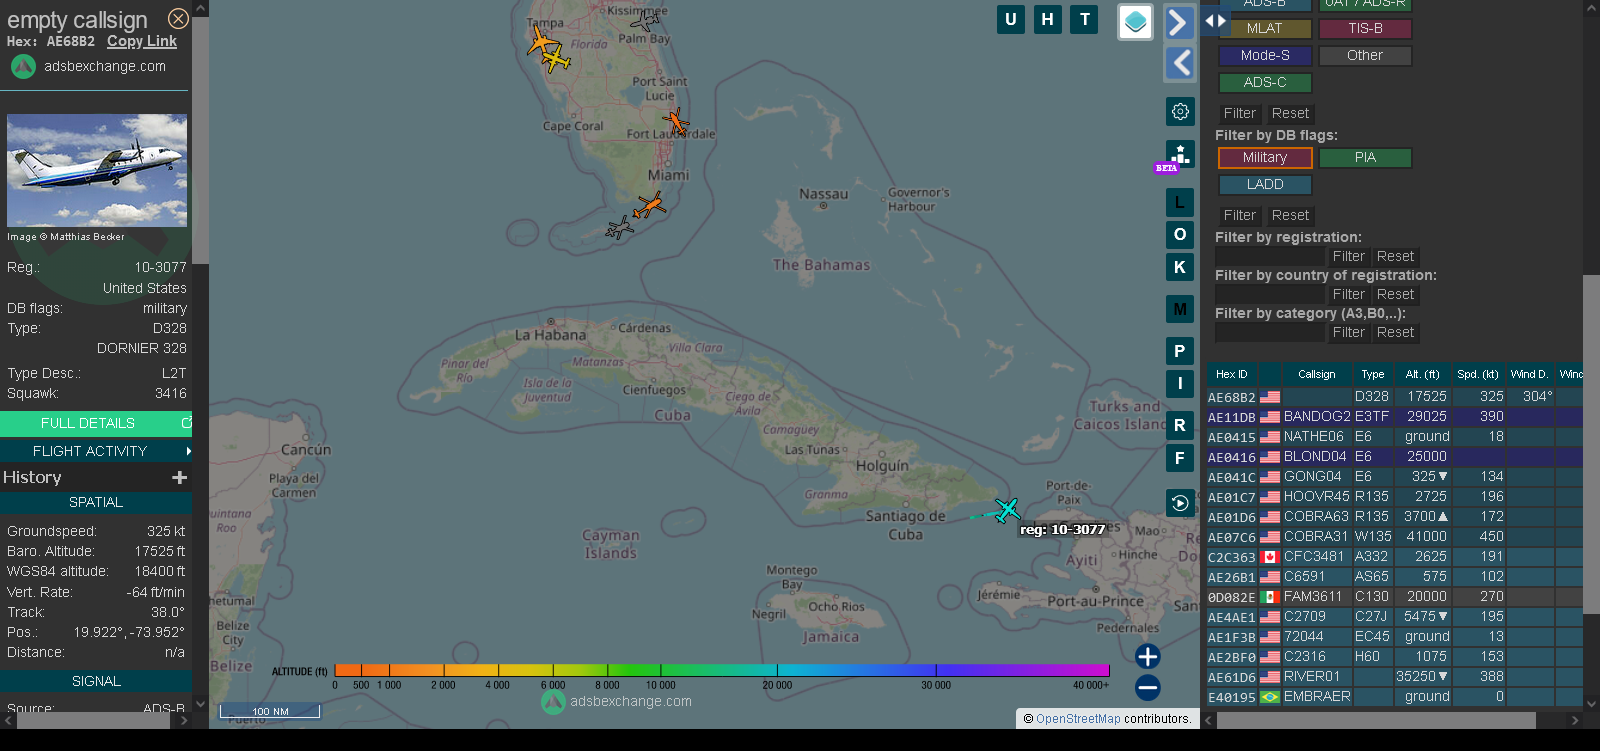Select the yellow aircraft near Tampa
Image resolution: width=1600 pixels, height=751 pixels.
click(556, 60)
